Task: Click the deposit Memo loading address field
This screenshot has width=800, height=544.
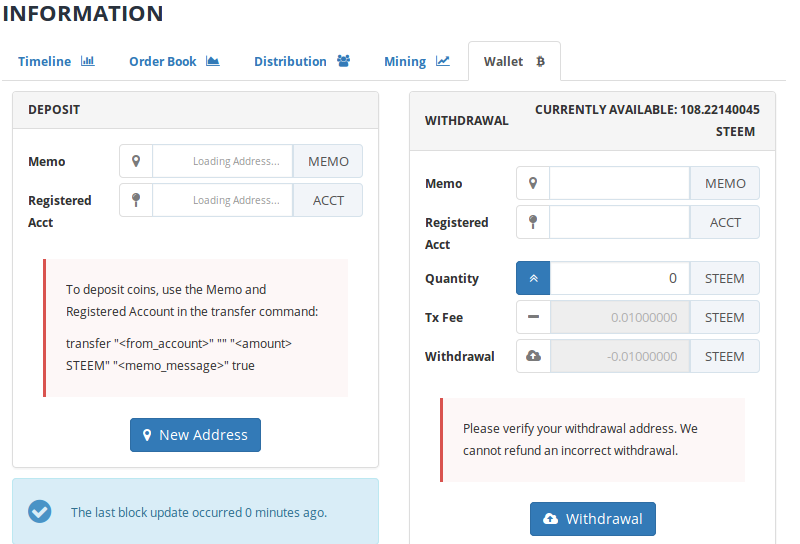Action: pyautogui.click(x=222, y=161)
